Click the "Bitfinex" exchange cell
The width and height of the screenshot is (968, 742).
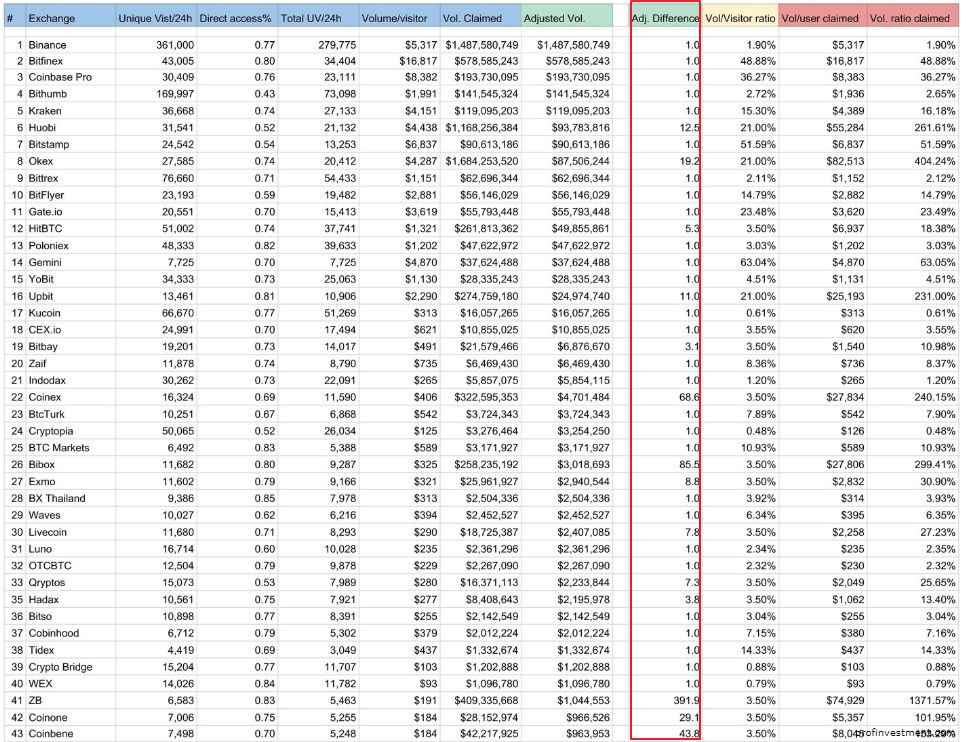(46, 61)
